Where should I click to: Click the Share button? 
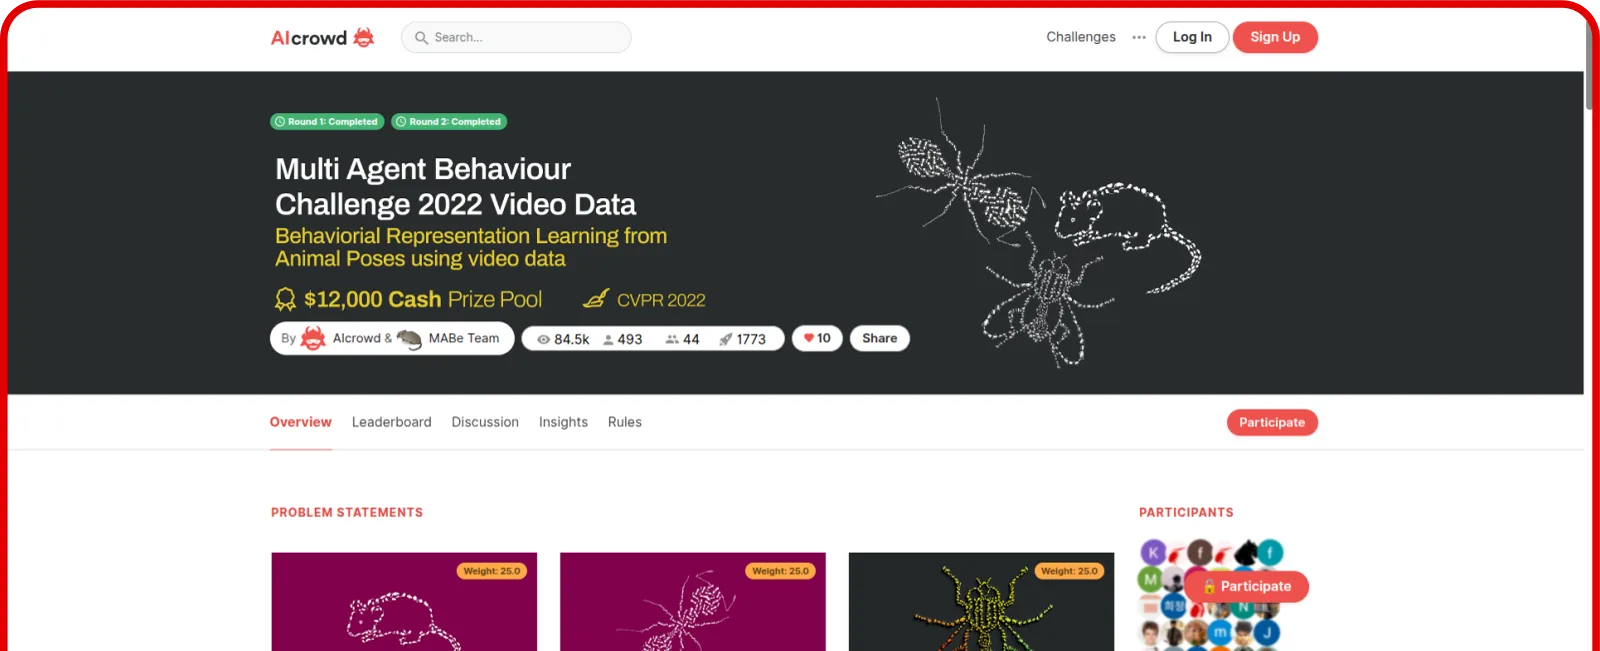pos(880,338)
